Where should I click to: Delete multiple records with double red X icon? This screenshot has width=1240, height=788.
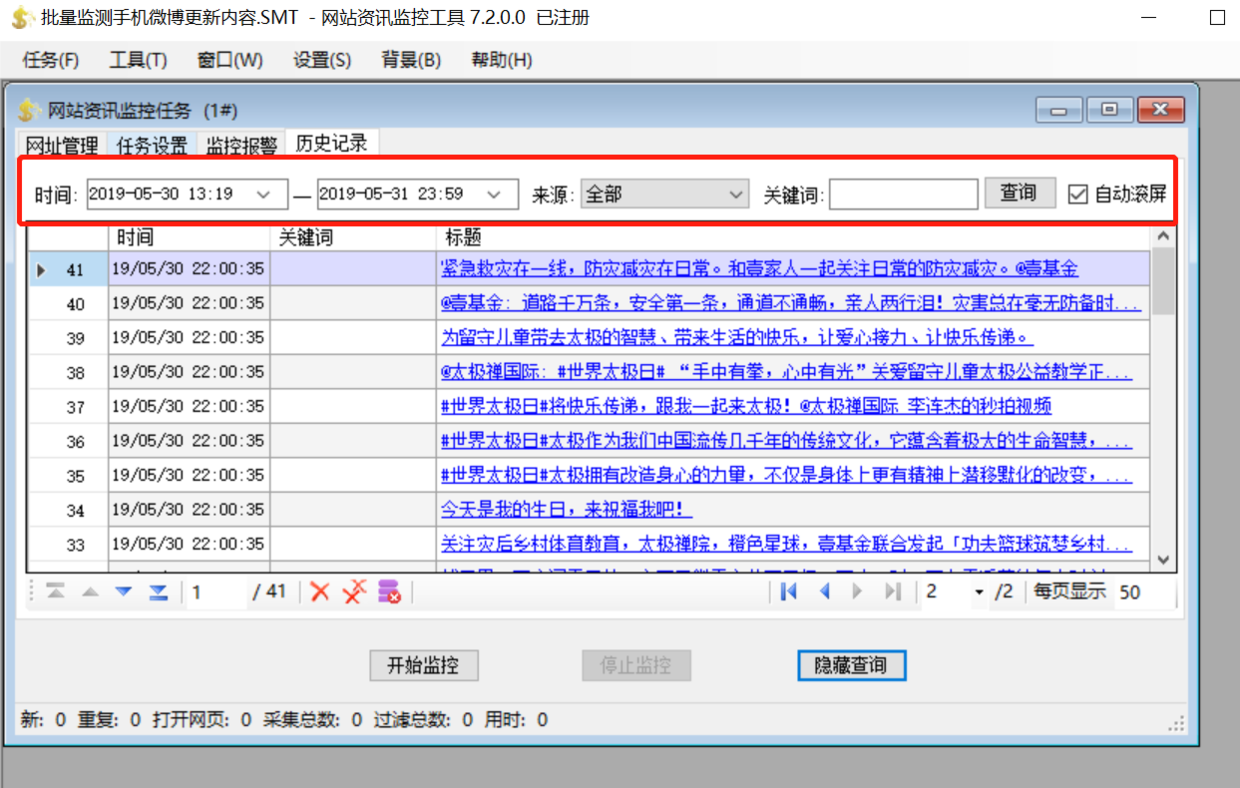click(x=354, y=592)
